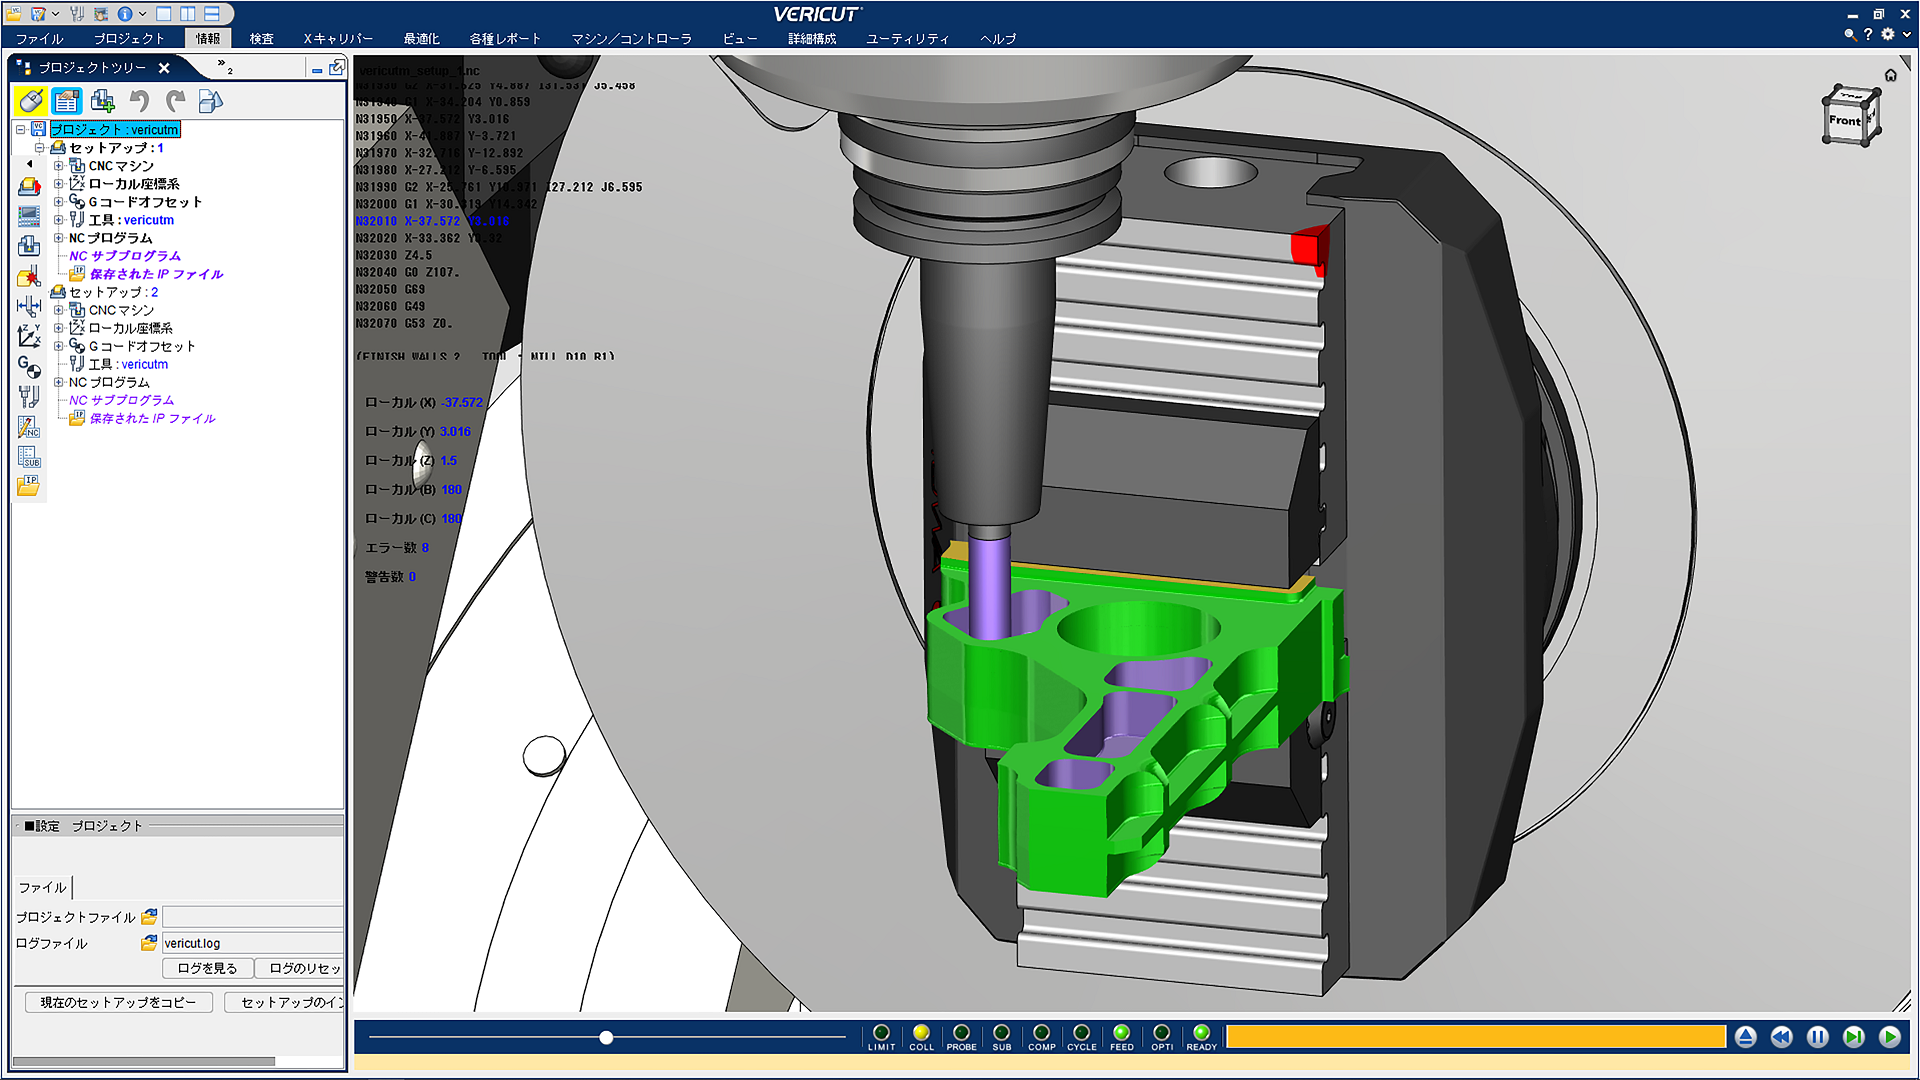The height and width of the screenshot is (1080, 1920).
Task: Expand CNCマシン under setup 2
Action: click(x=58, y=310)
